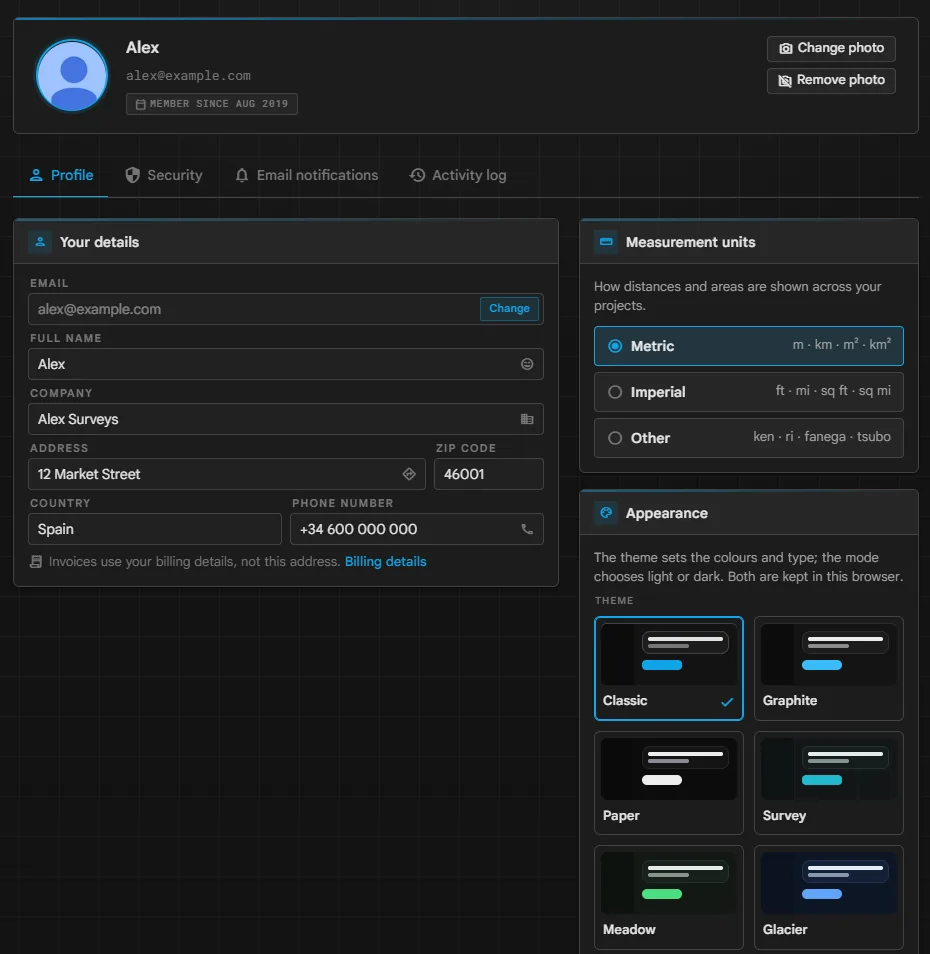Open the Activity log tab
Viewport: 930px width, 954px height.
coord(458,175)
